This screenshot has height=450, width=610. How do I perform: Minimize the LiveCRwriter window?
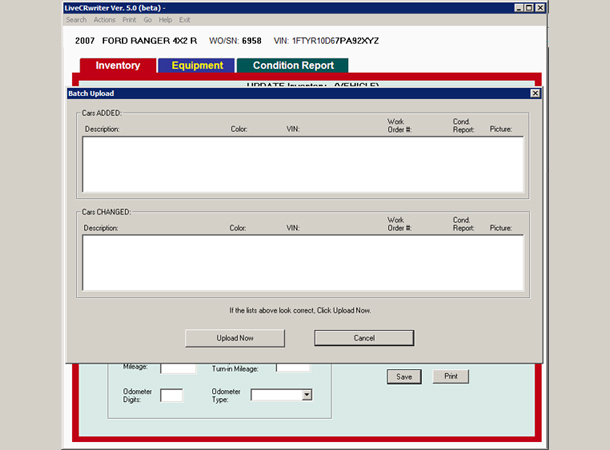coord(519,8)
